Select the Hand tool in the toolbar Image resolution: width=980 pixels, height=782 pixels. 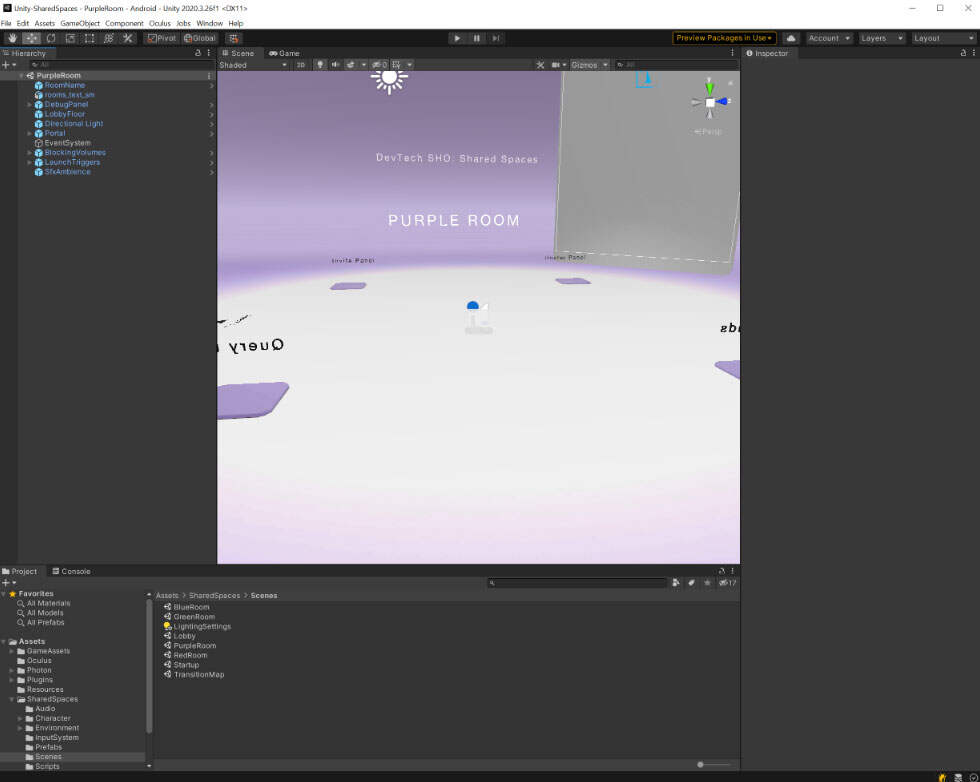[x=12, y=38]
